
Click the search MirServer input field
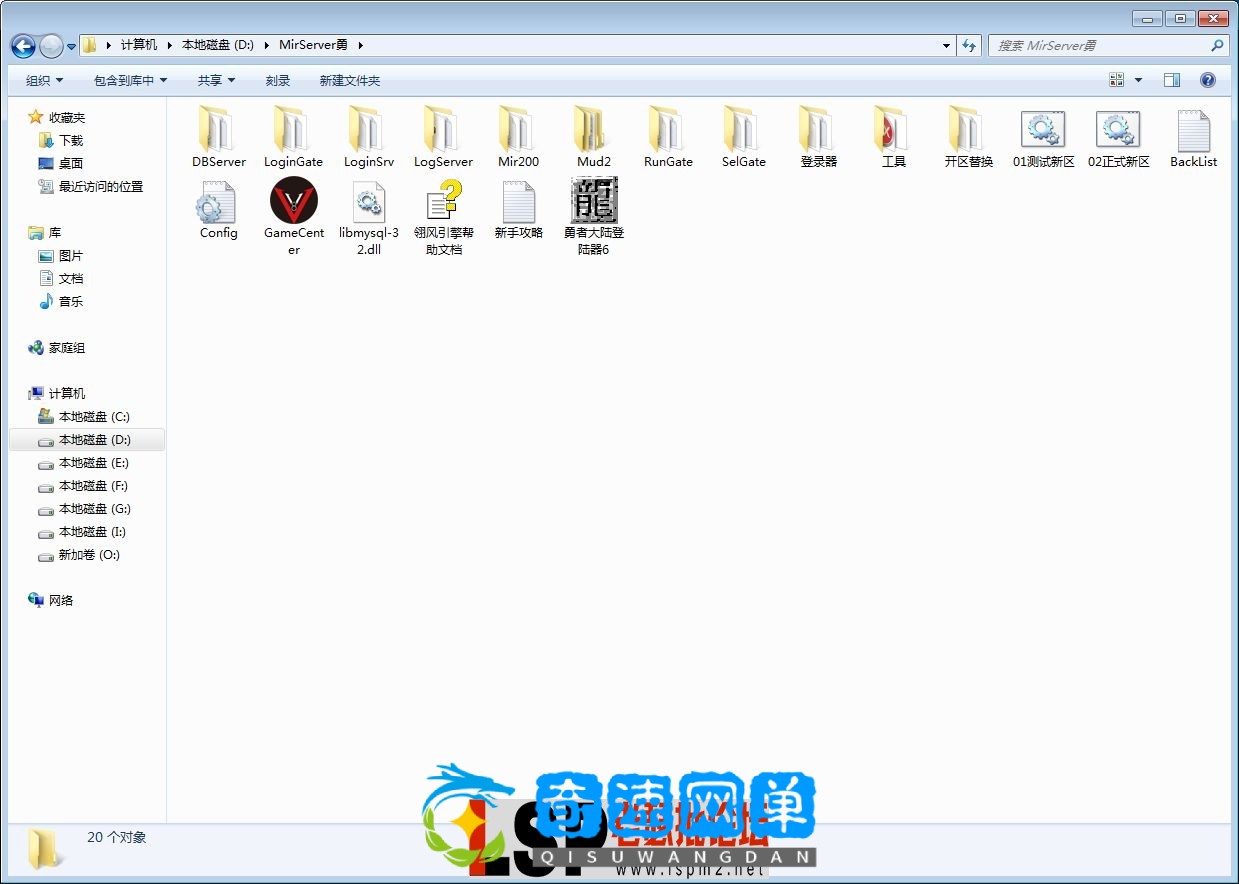1098,46
